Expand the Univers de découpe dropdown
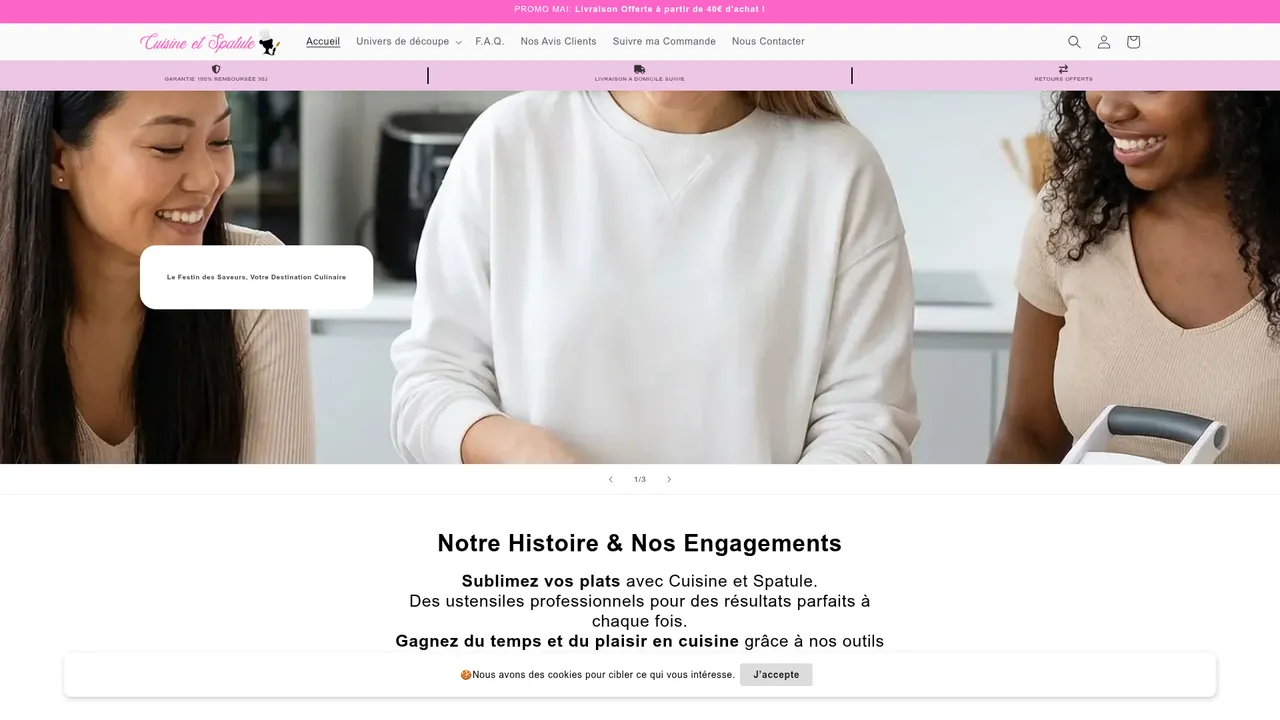 pyautogui.click(x=409, y=42)
